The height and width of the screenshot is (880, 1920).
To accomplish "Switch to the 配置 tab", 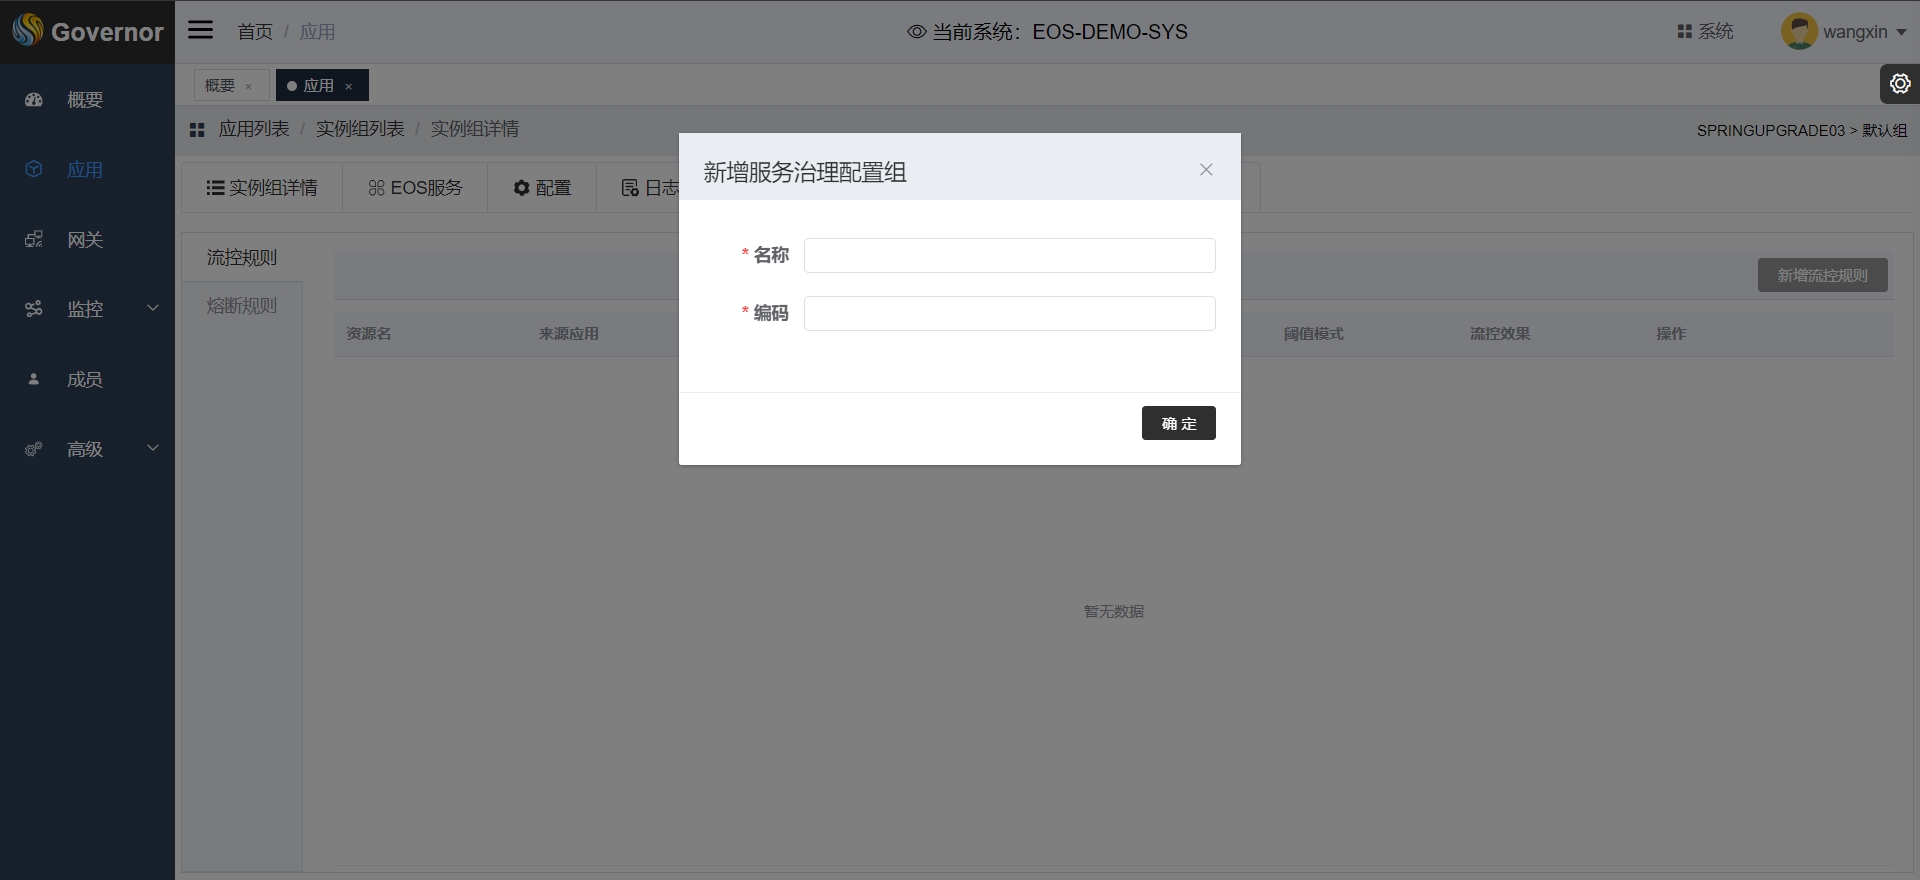I will tap(542, 188).
